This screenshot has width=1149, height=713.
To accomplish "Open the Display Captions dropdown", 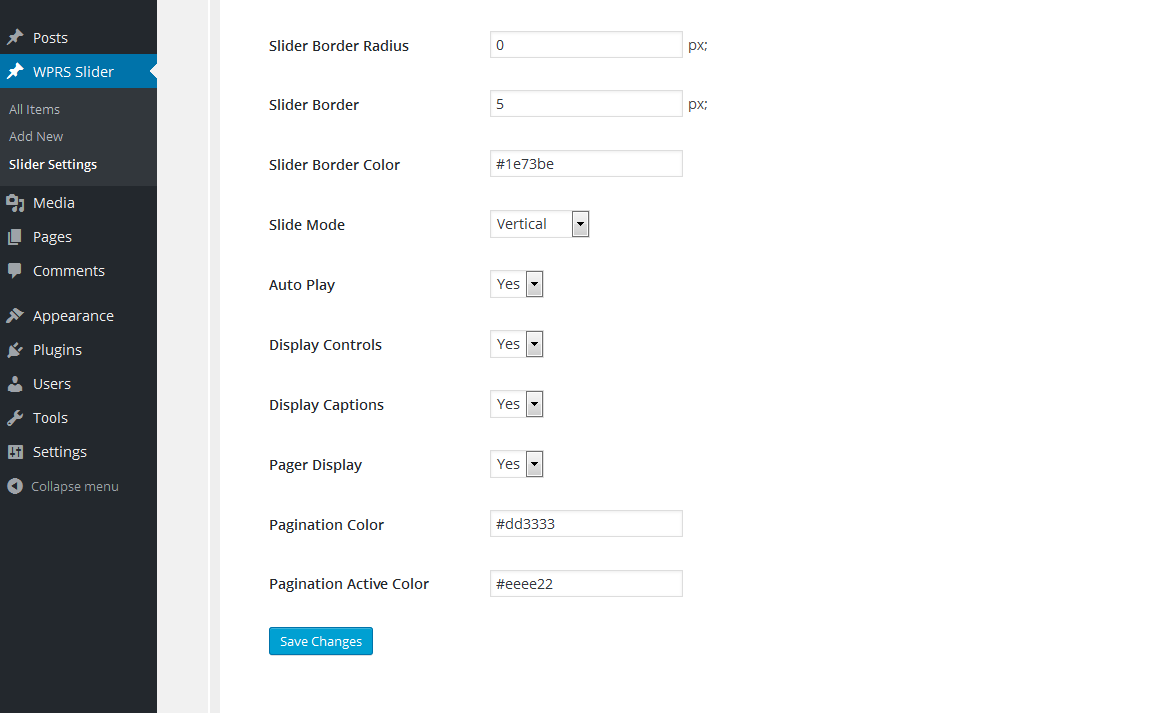I will (x=517, y=404).
